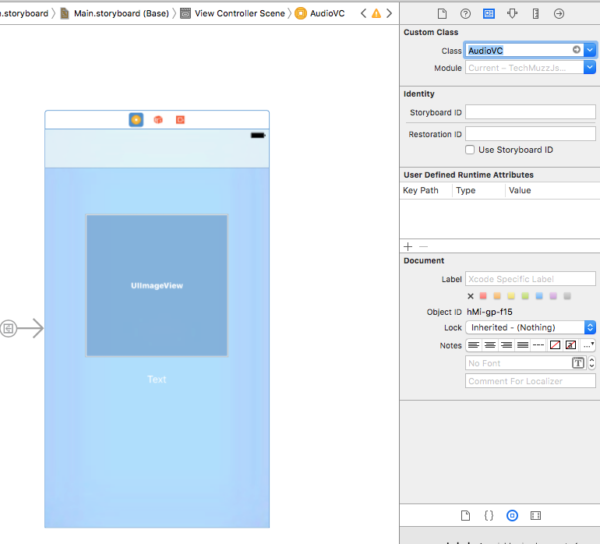Select the red label color
This screenshot has height=544, width=600.
pyautogui.click(x=483, y=296)
